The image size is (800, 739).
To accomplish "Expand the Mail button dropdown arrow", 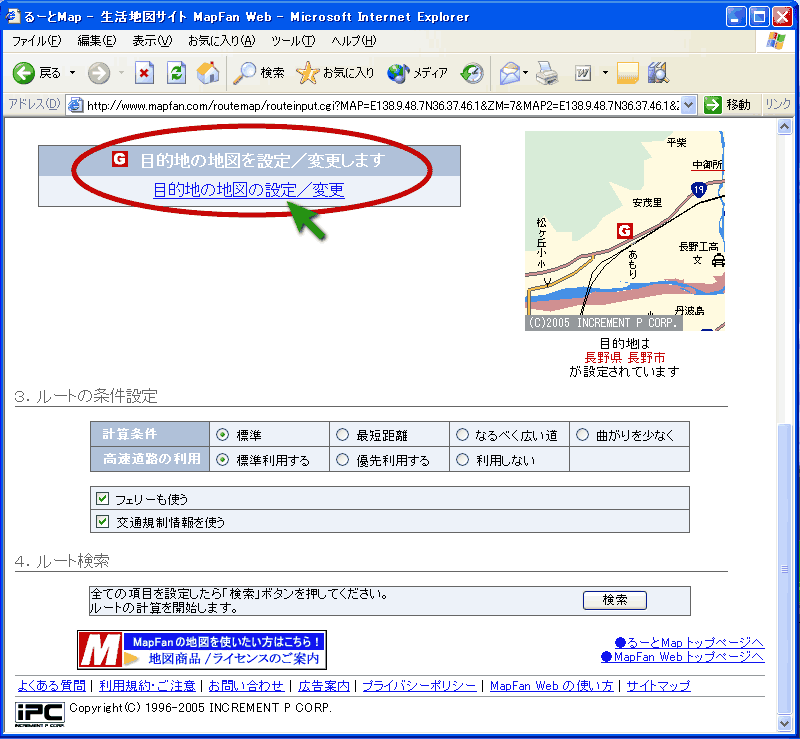I will pyautogui.click(x=526, y=73).
